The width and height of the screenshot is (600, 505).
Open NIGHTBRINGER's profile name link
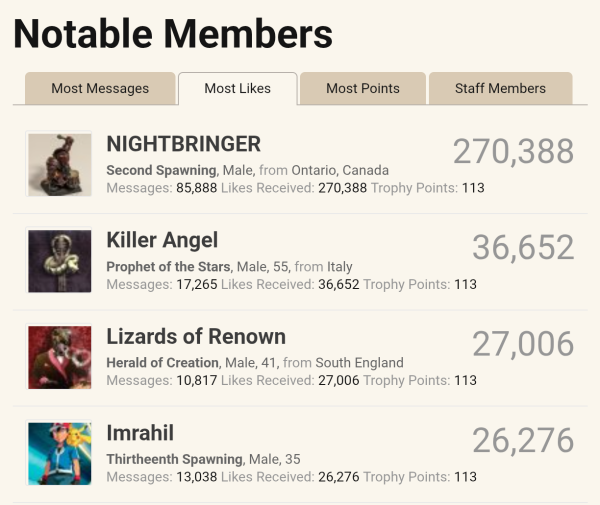pos(183,144)
